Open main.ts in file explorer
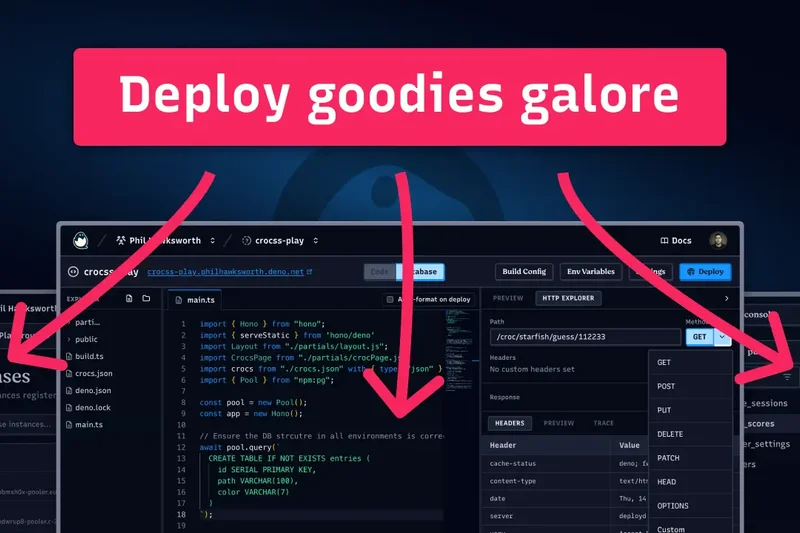The image size is (800, 533). [84, 424]
